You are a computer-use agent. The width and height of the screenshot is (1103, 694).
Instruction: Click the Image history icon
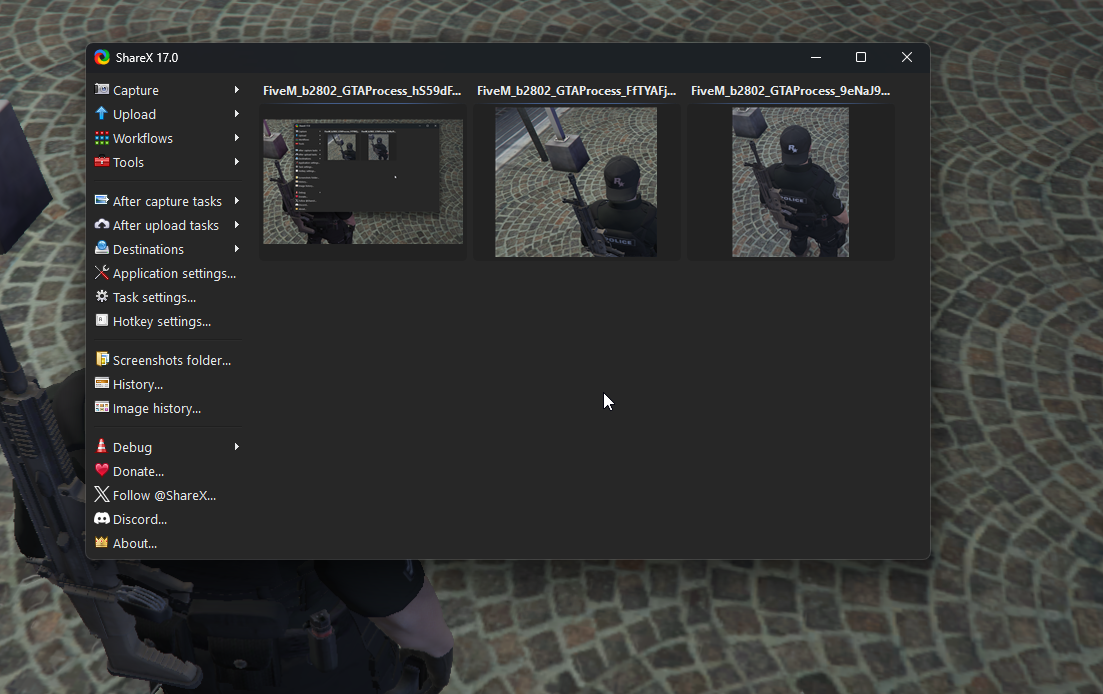pos(102,407)
